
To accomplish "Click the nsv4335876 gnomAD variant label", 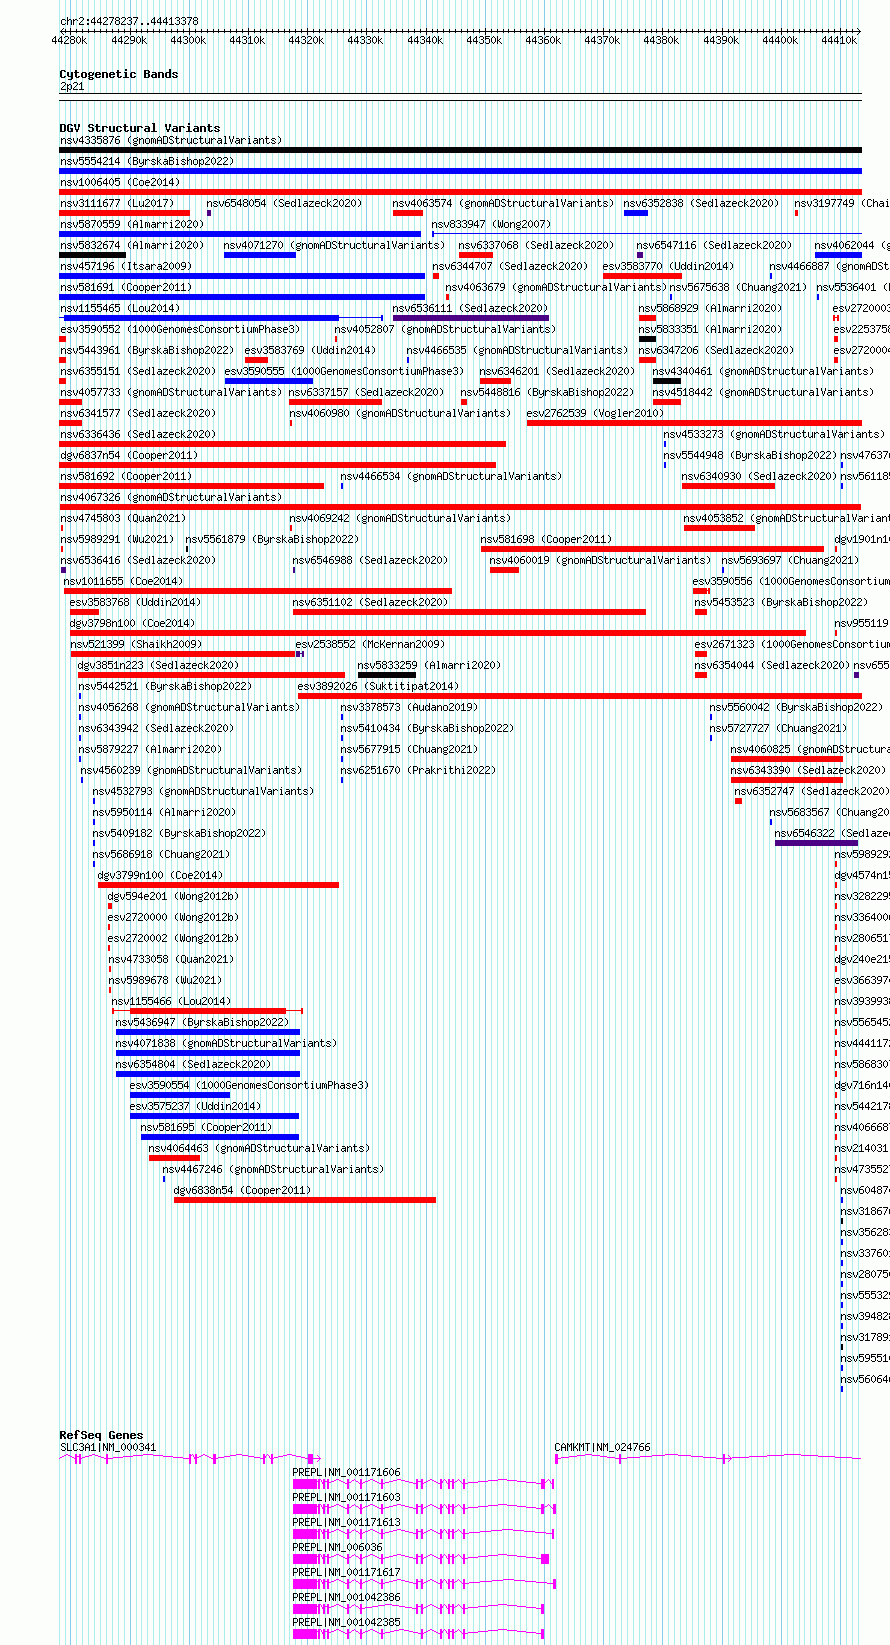I will tap(171, 140).
